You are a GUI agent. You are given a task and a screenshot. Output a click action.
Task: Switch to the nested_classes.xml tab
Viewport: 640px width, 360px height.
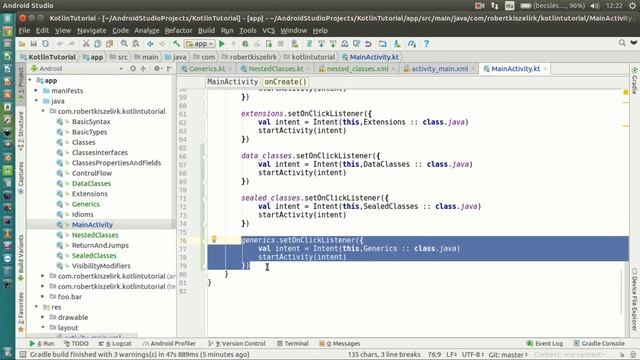tap(357, 69)
